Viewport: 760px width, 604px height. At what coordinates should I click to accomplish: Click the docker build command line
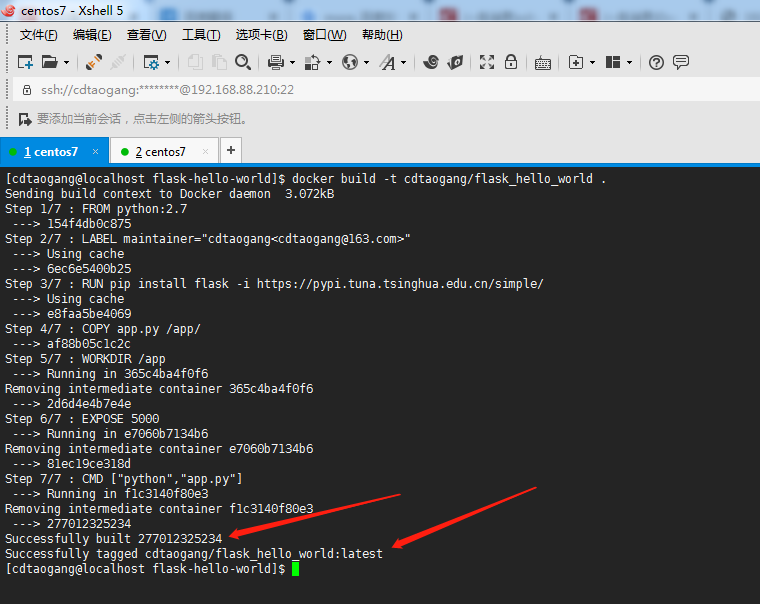tap(306, 179)
